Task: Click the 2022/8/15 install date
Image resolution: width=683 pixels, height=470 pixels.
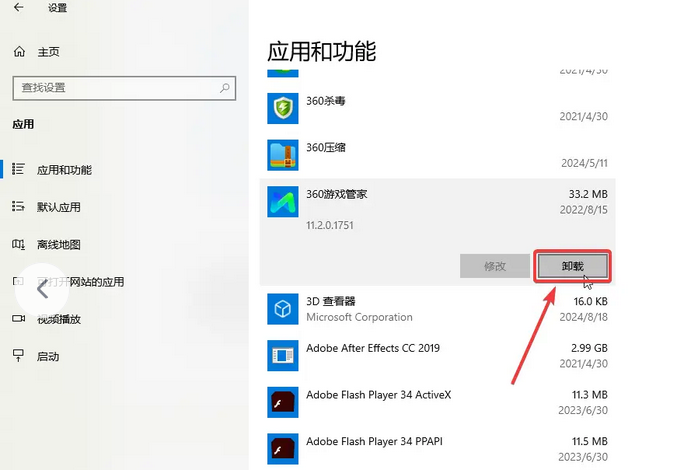Action: pos(584,210)
